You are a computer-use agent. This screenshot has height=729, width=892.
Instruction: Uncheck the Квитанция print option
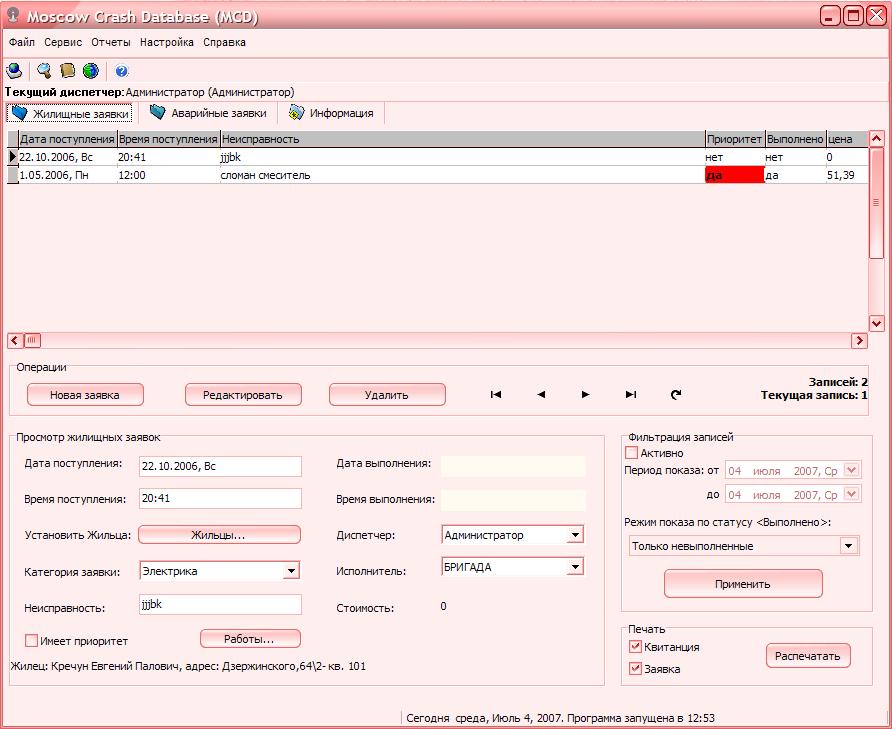point(635,646)
